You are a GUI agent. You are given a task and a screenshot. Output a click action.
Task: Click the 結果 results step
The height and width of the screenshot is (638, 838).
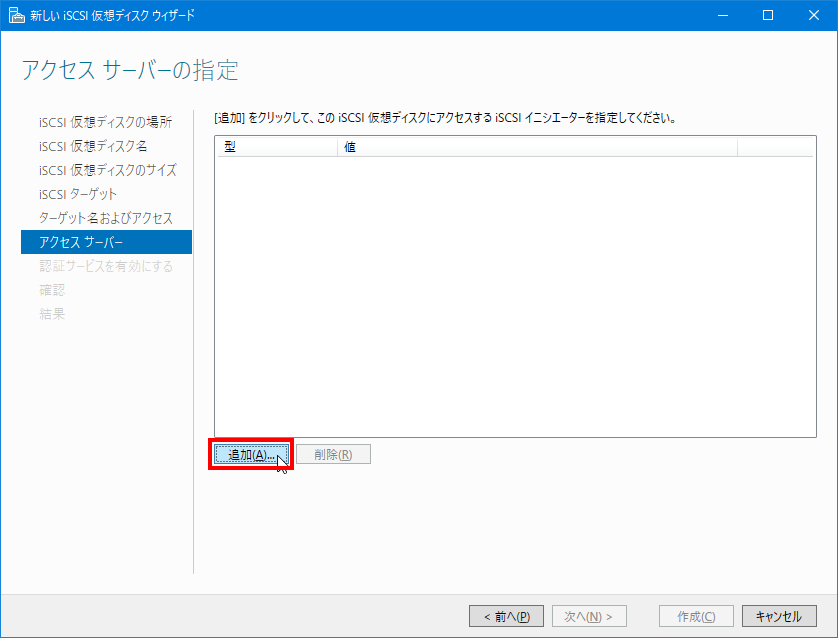click(x=52, y=314)
